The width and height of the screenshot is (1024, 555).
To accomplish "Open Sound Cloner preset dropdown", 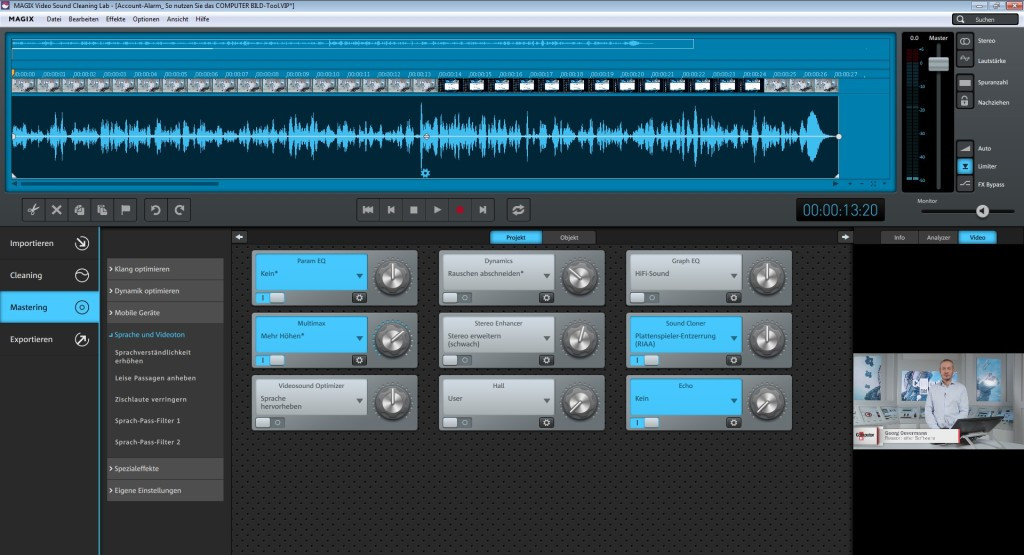I will (733, 339).
